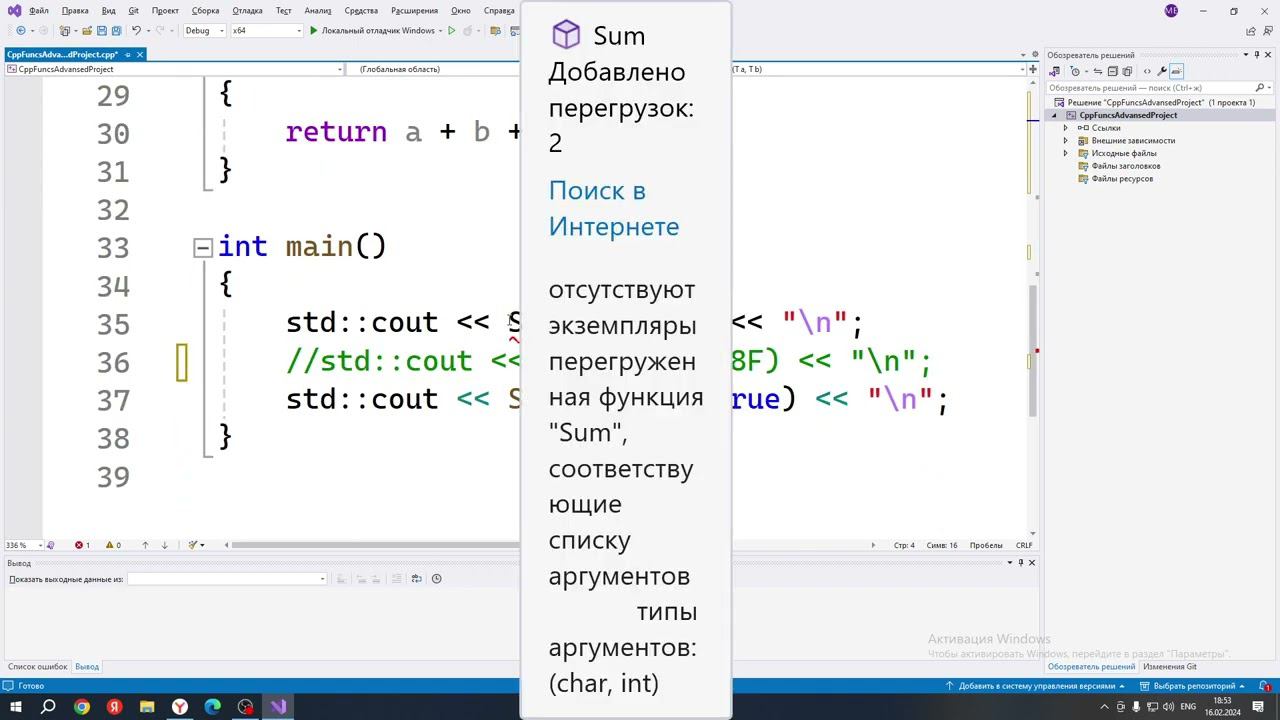Go to previous issue with up arrow

[x=145, y=545]
